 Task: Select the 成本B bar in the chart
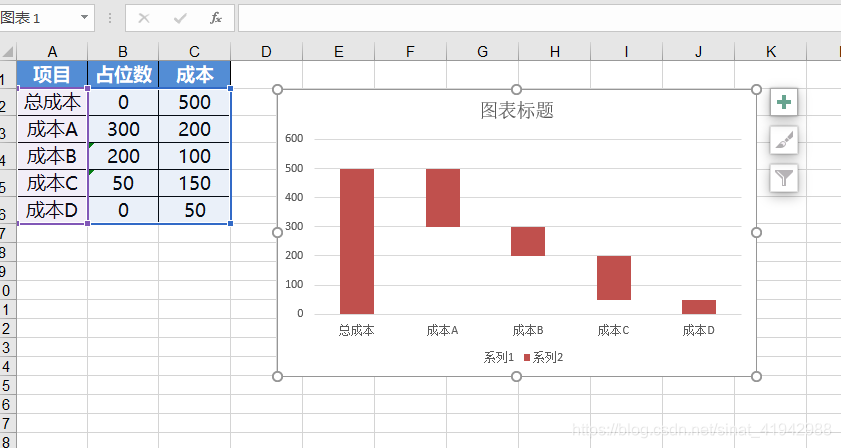(528, 241)
